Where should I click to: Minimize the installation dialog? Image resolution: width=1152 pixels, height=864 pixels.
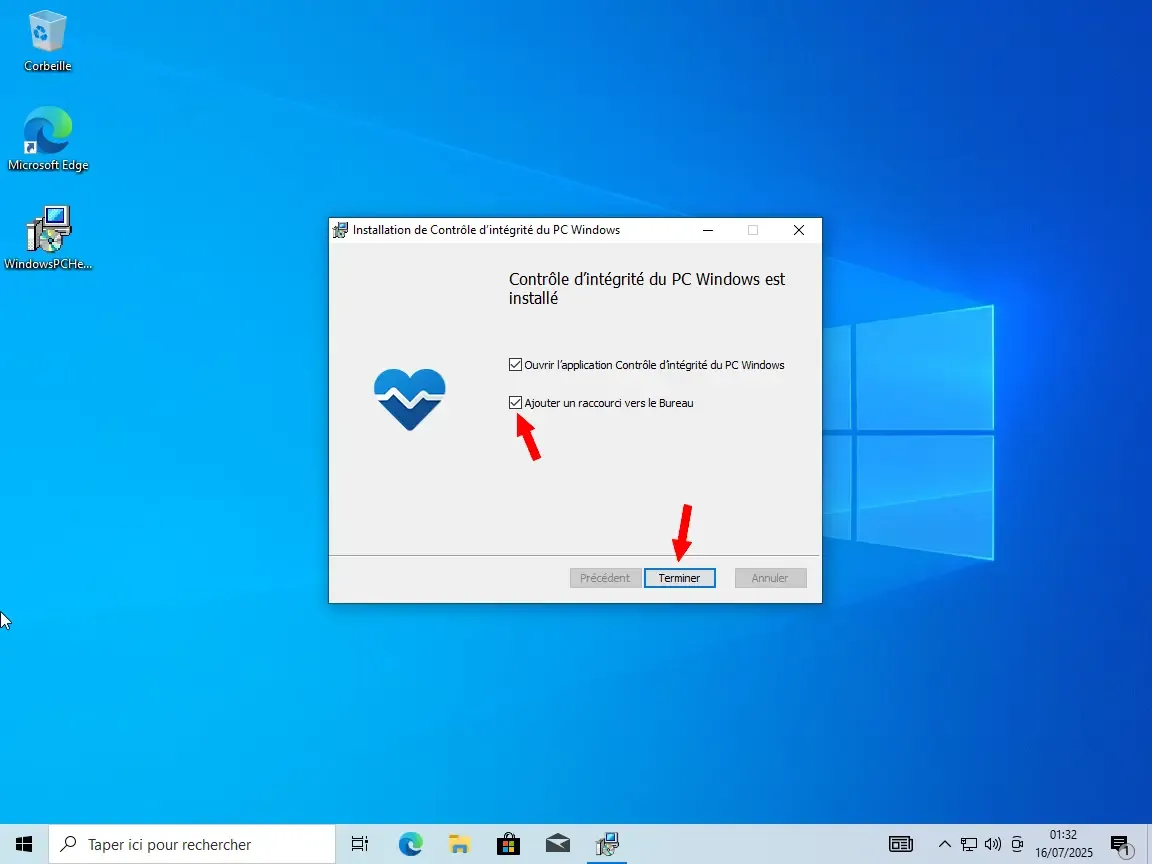[708, 230]
